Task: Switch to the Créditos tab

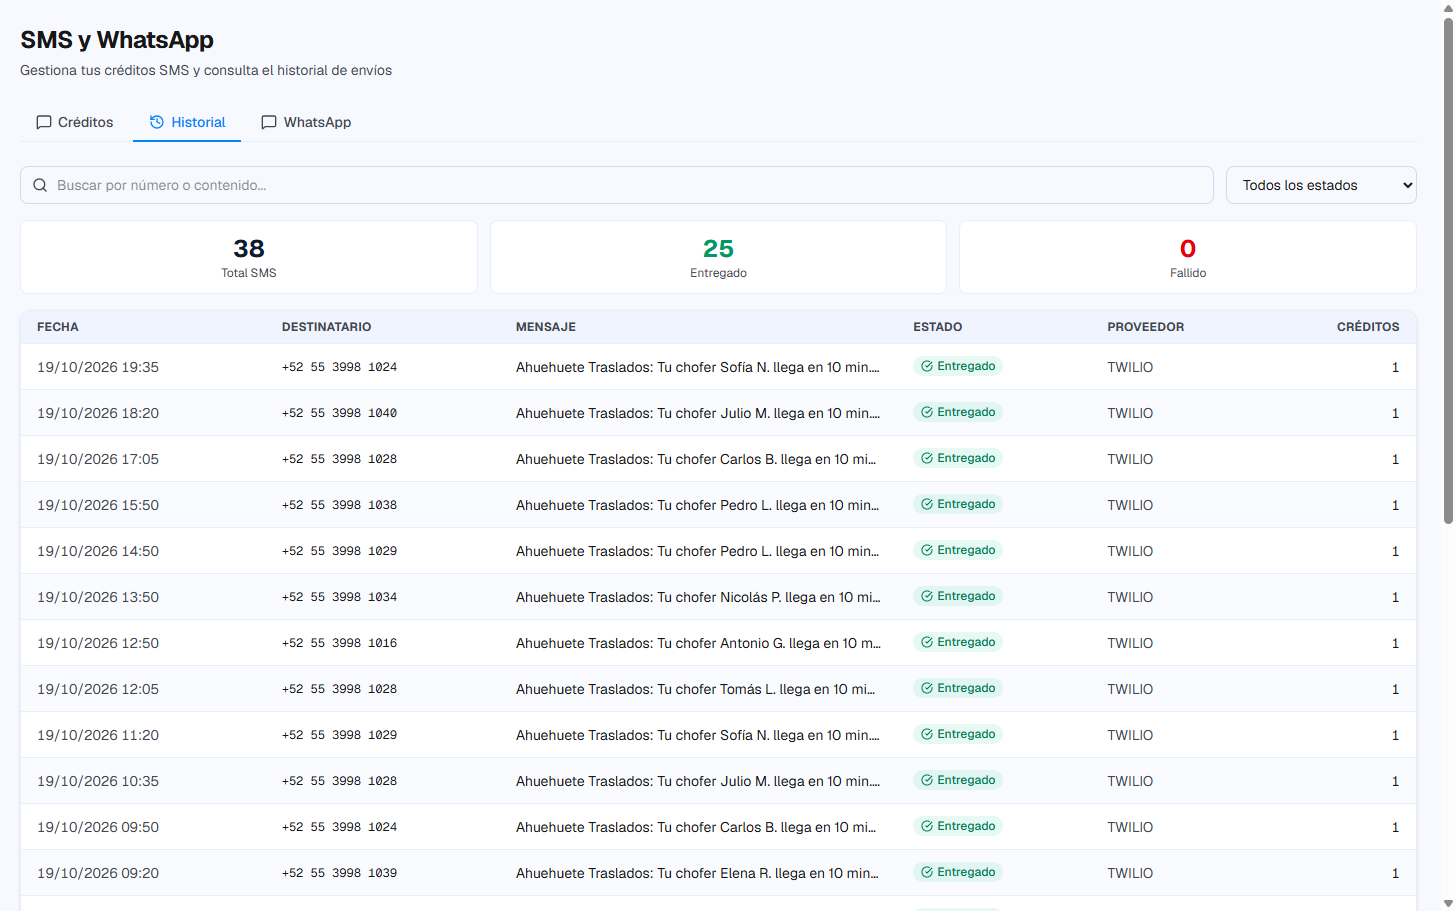Action: 75,122
